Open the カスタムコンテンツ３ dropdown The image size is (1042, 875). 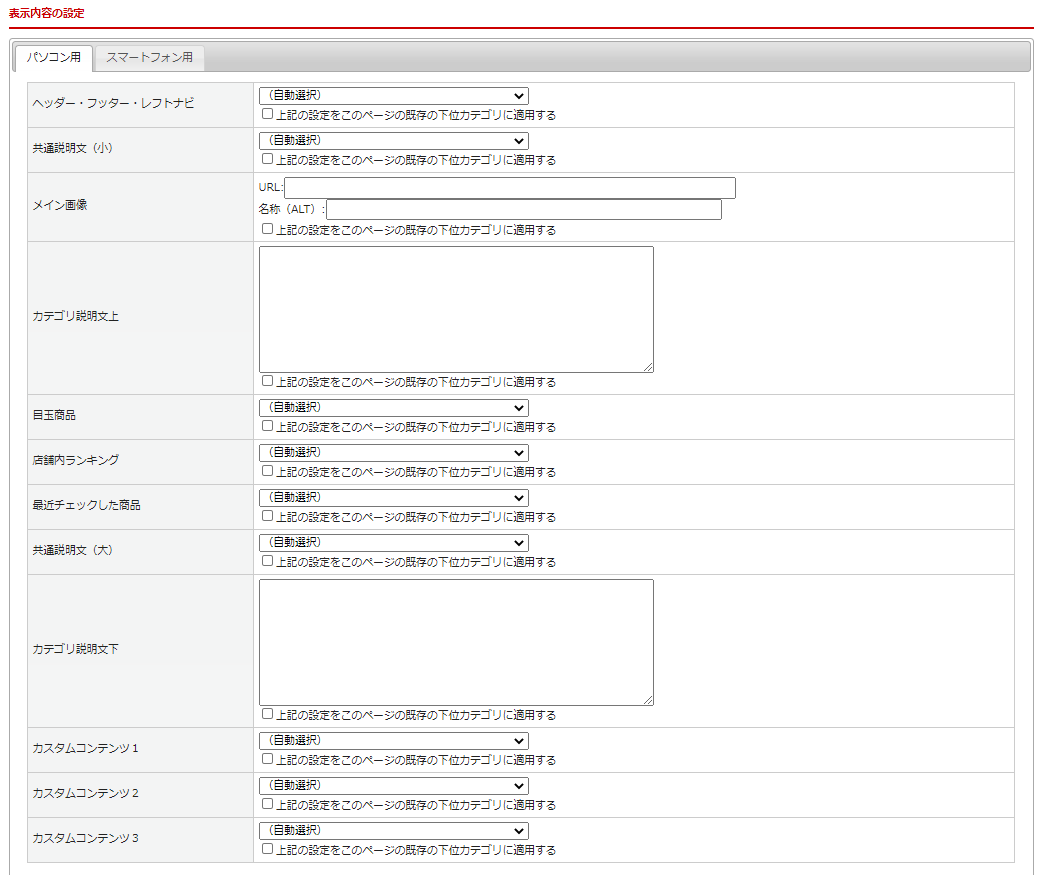tap(393, 831)
